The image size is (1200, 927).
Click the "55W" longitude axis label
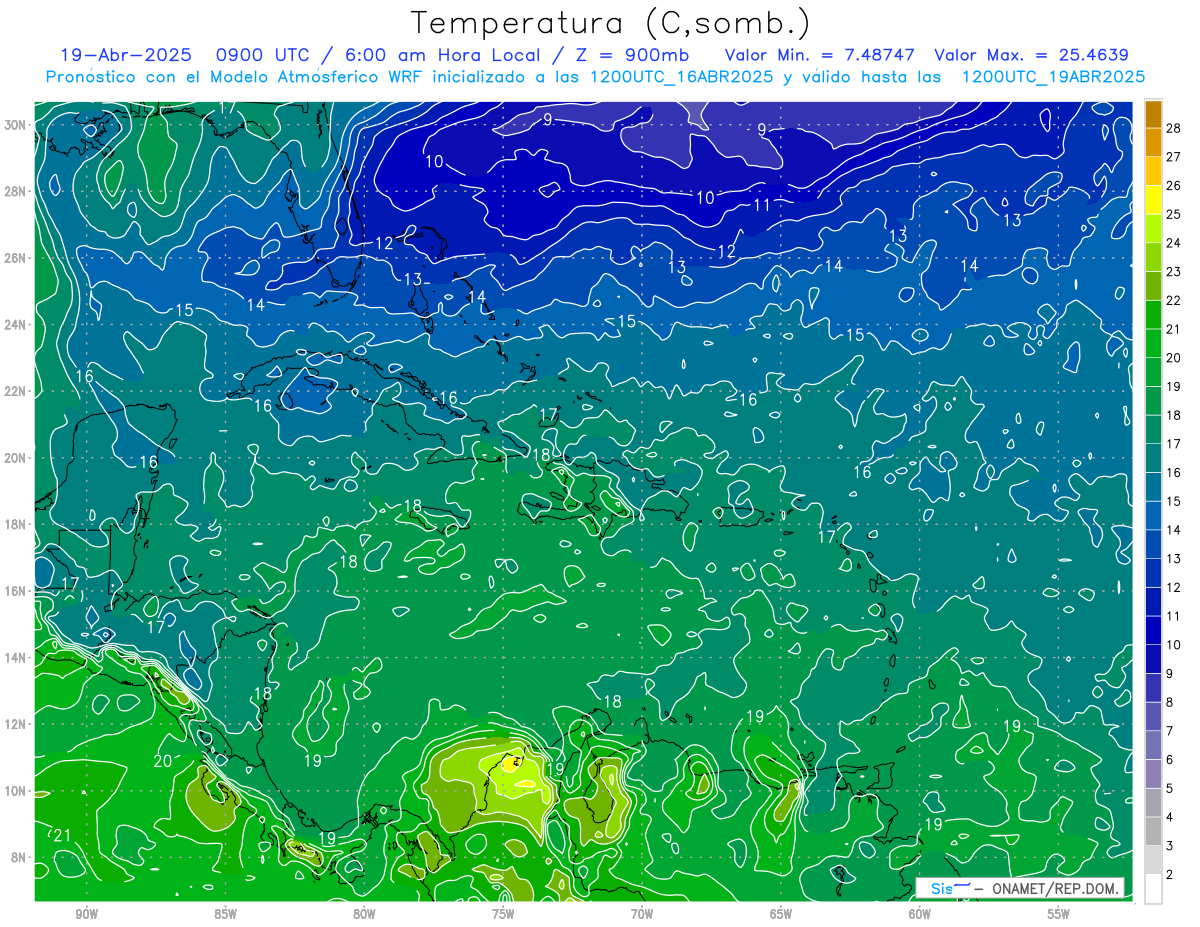[1059, 914]
